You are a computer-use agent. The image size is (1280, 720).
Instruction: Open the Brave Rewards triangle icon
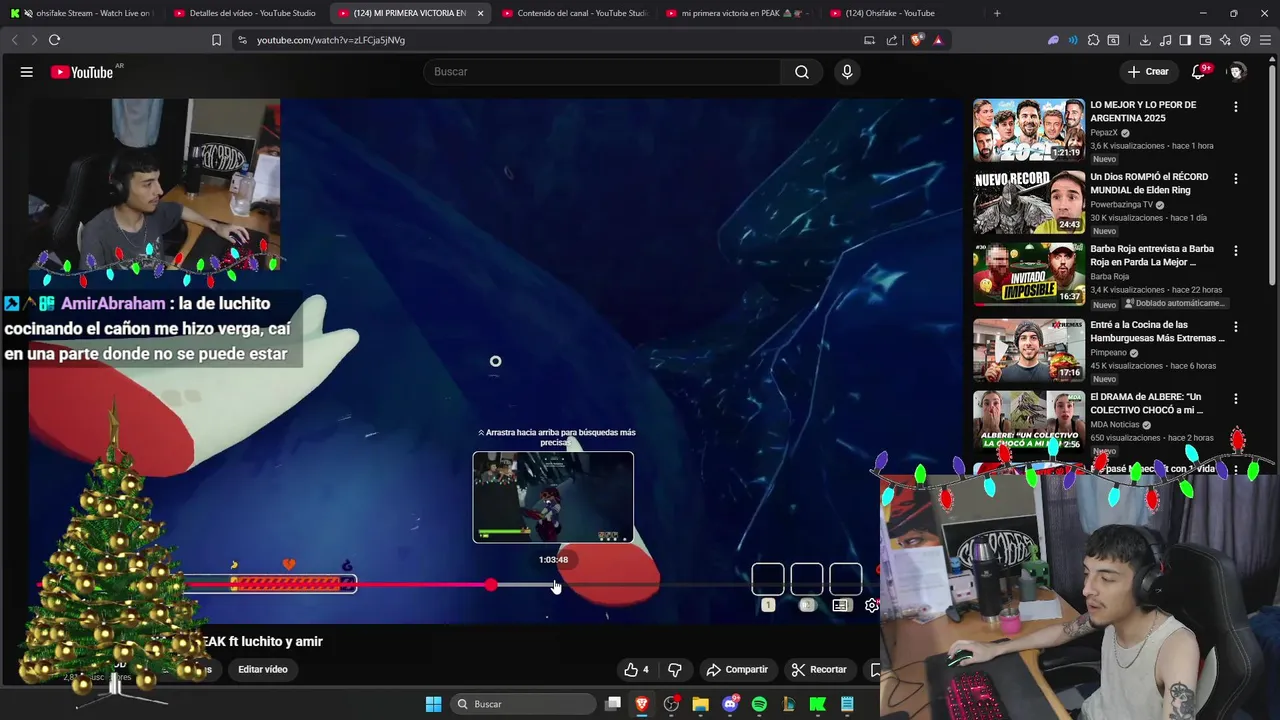pos(938,40)
